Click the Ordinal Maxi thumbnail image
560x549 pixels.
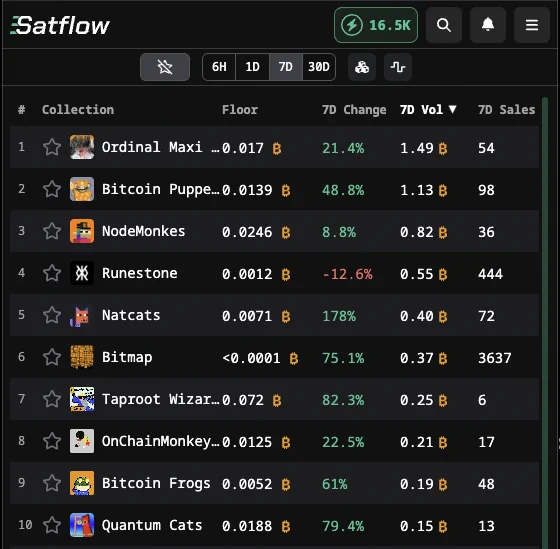[x=82, y=147]
